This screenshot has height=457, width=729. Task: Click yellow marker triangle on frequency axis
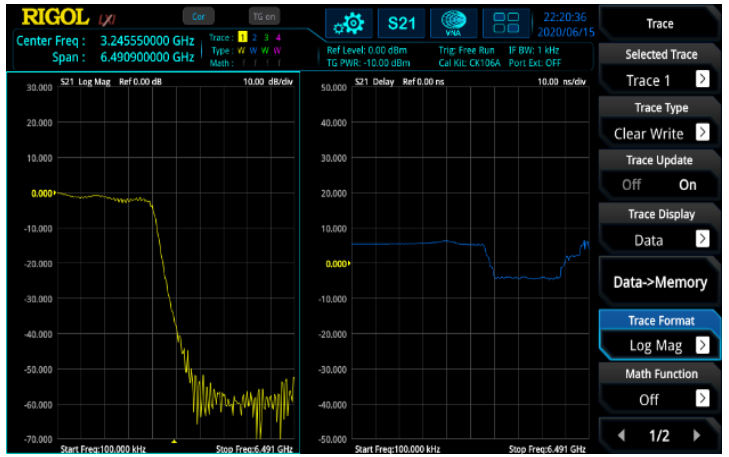[x=174, y=441]
